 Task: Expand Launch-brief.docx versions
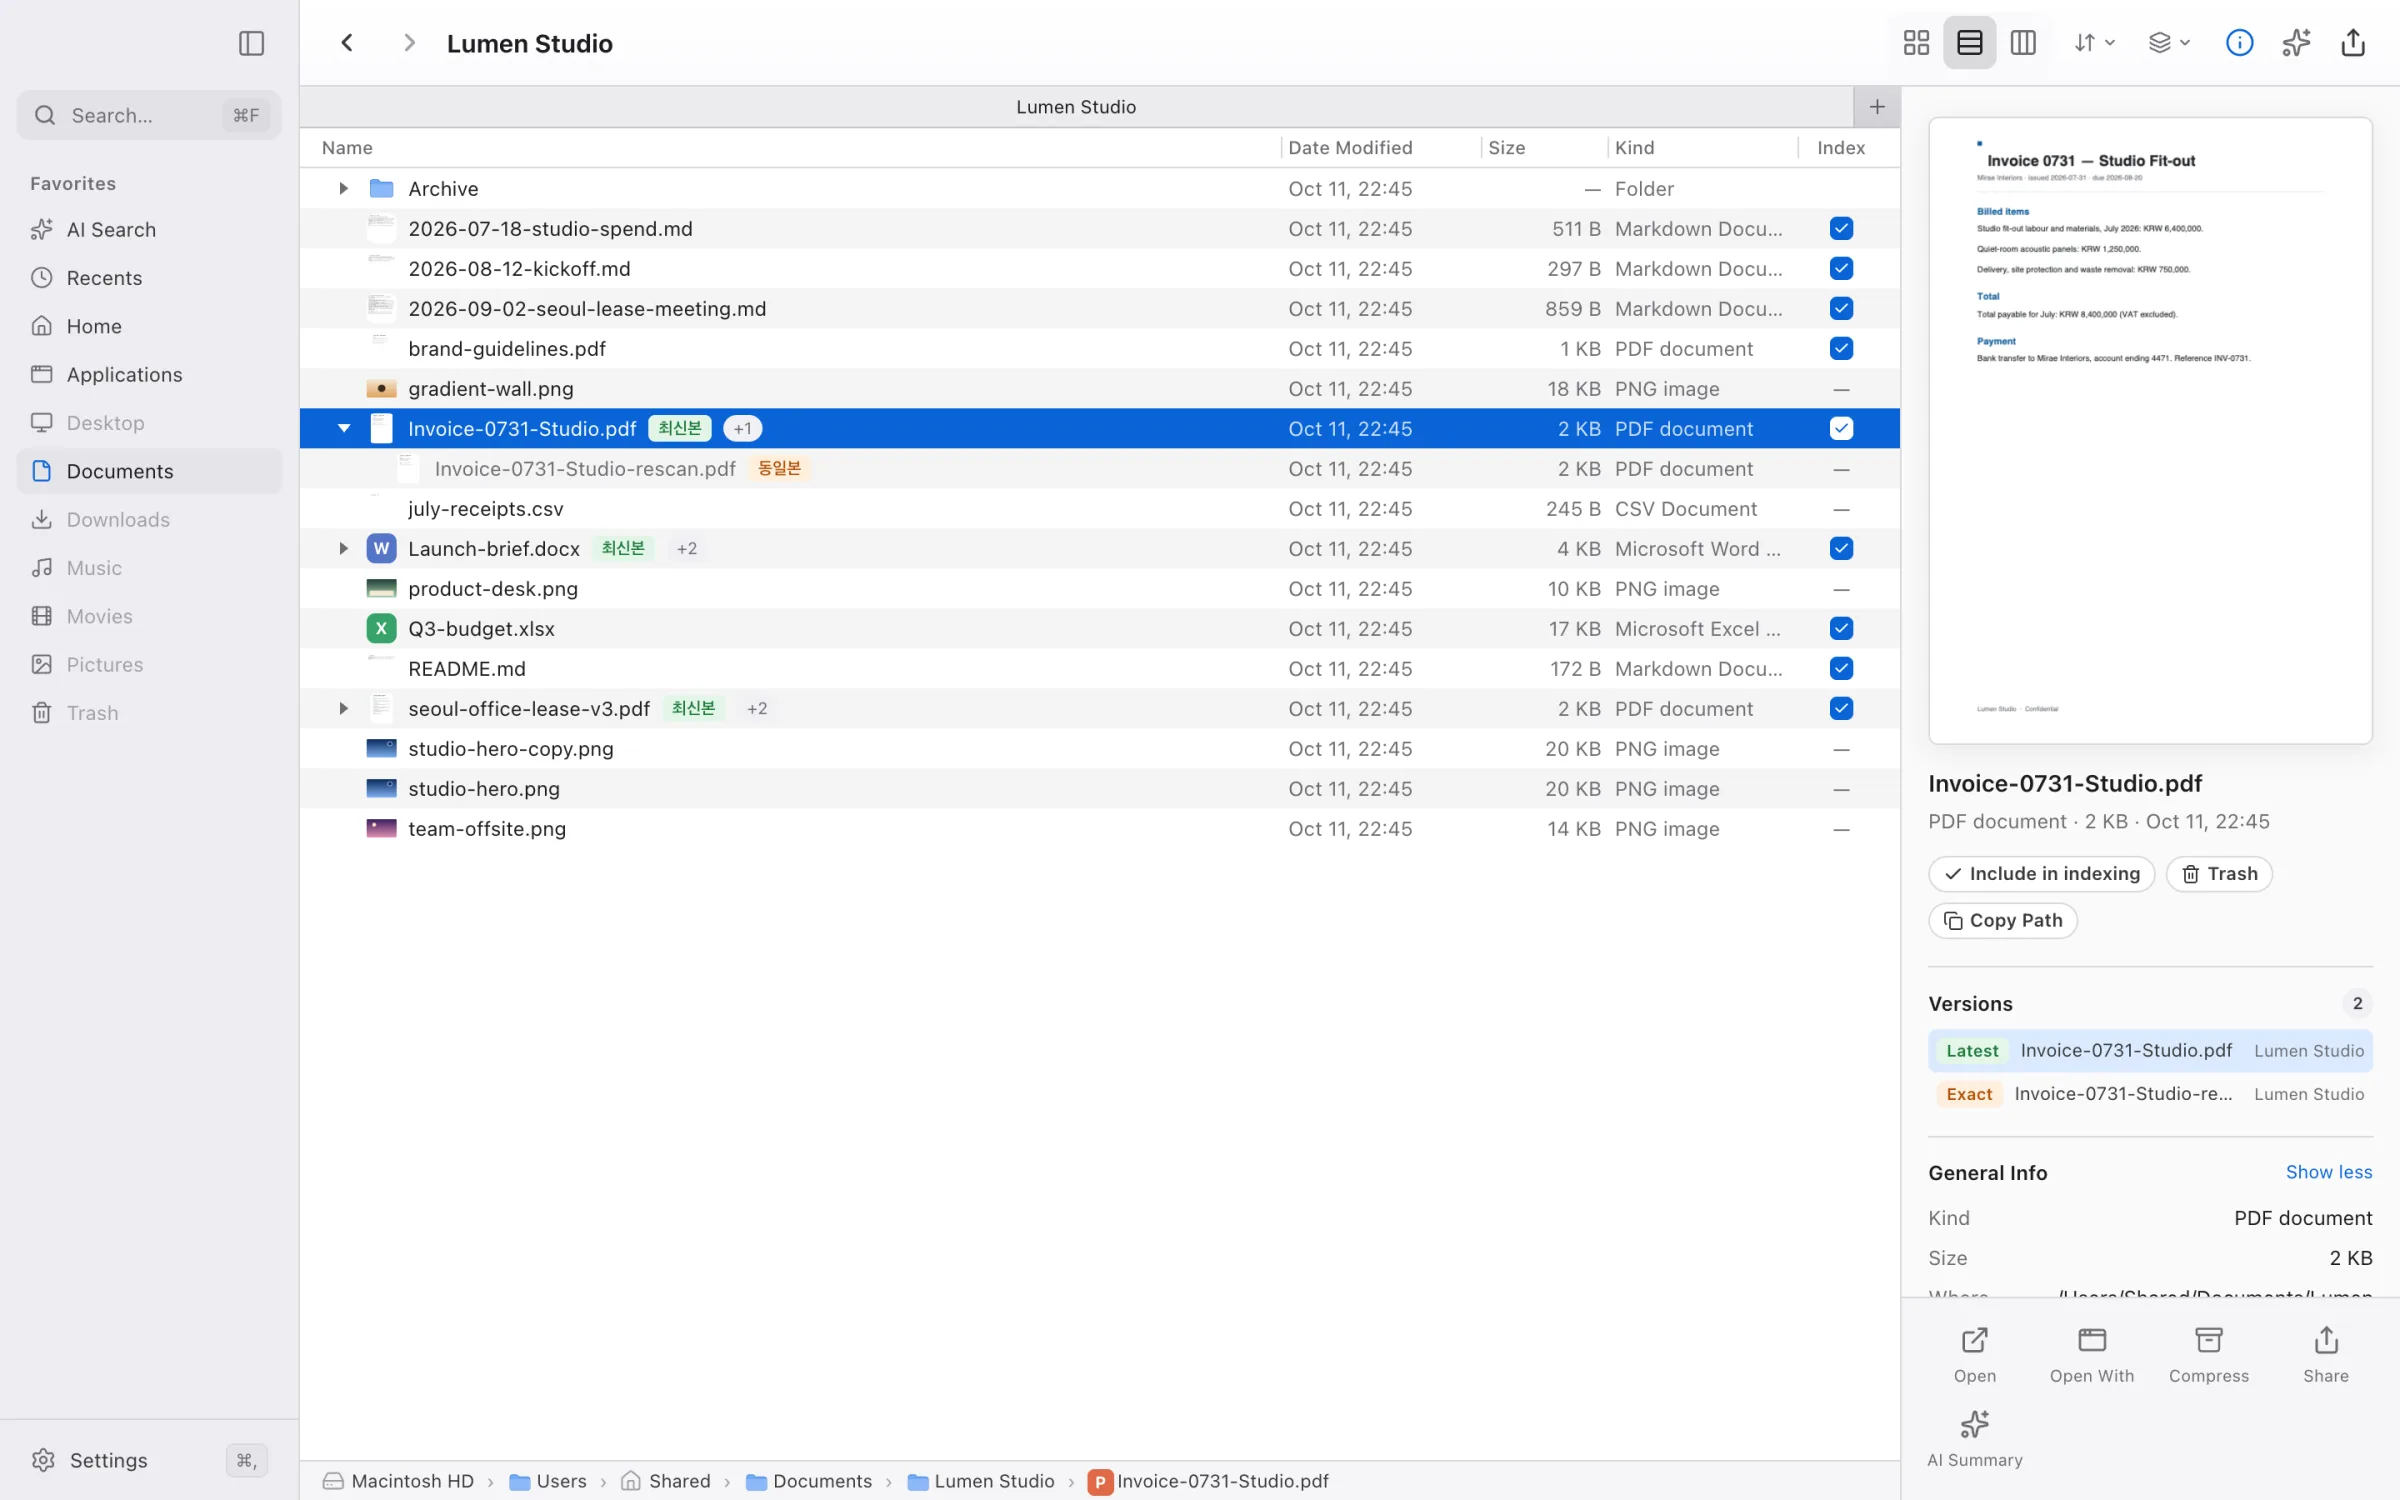click(x=343, y=549)
